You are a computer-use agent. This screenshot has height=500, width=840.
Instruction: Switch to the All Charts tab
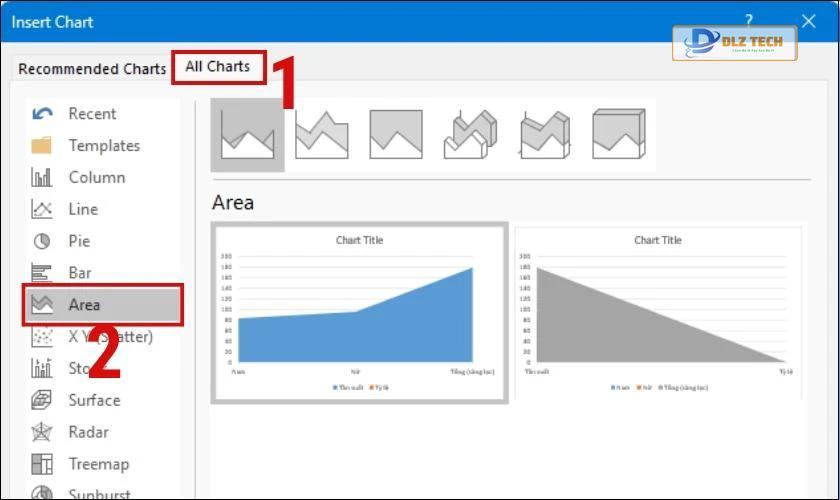point(218,66)
